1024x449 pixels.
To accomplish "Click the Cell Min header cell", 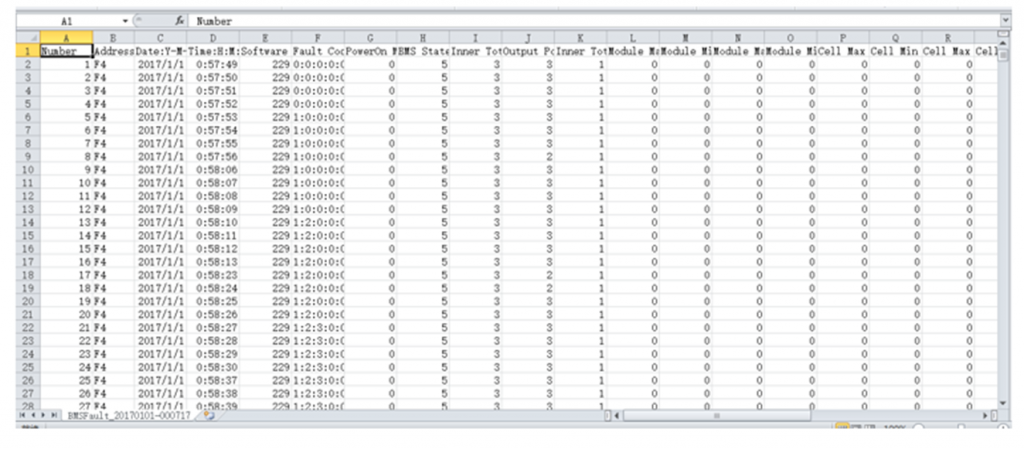I will click(x=895, y=50).
